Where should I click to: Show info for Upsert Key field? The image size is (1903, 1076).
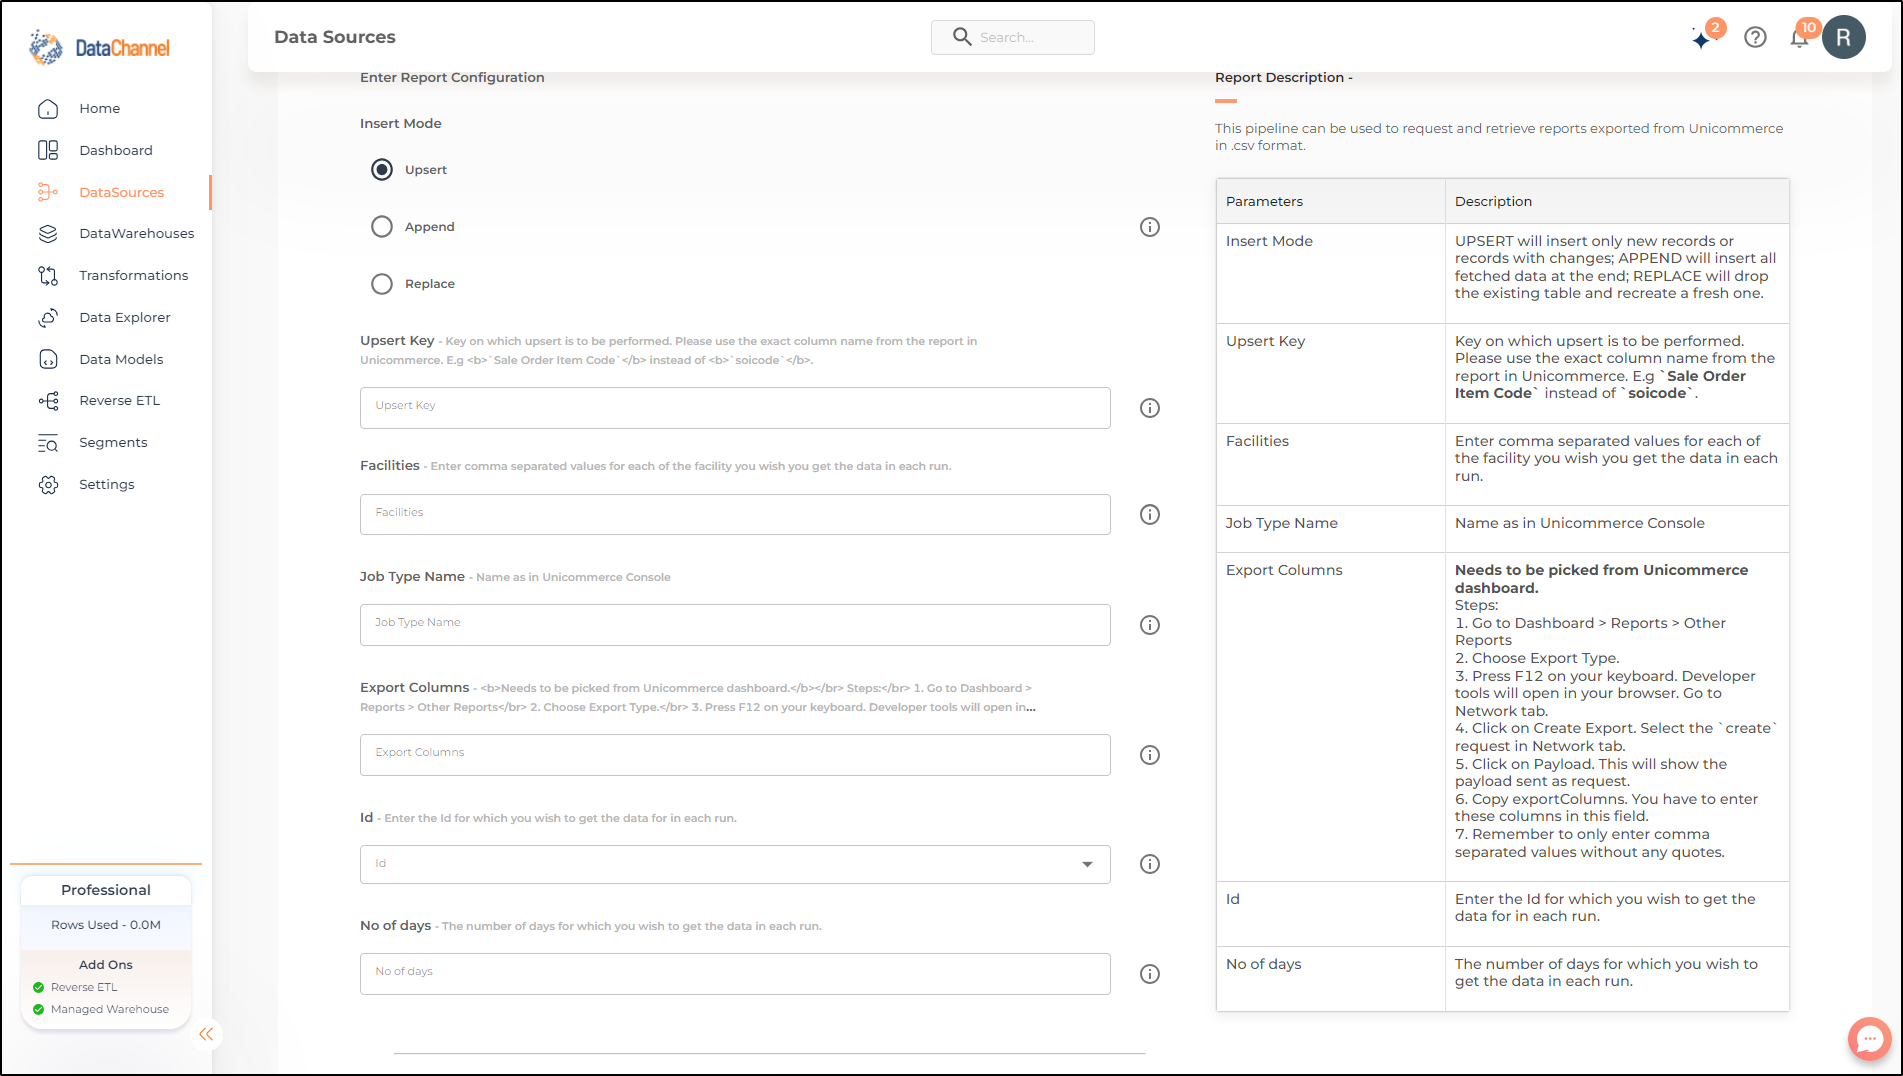point(1150,408)
